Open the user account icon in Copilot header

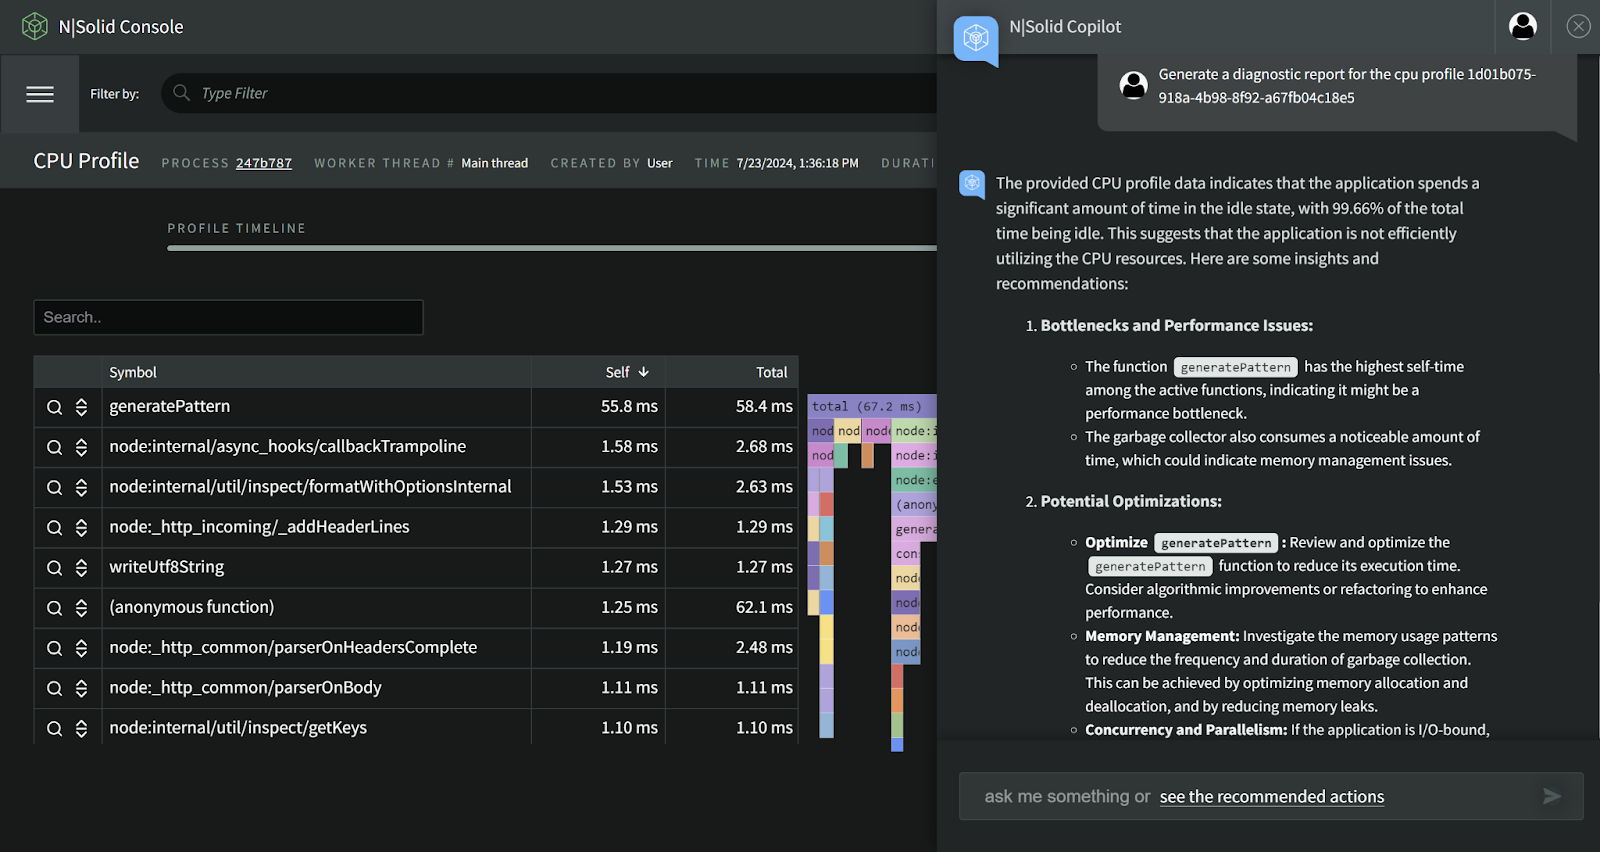(1523, 26)
